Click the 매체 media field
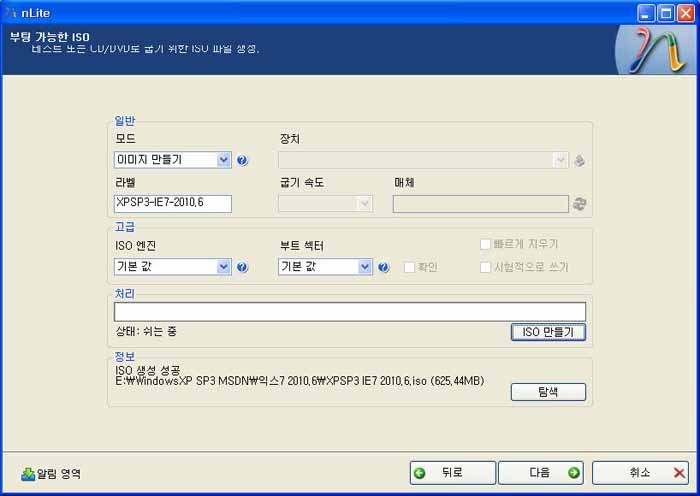Viewport: 700px width, 496px height. click(481, 204)
